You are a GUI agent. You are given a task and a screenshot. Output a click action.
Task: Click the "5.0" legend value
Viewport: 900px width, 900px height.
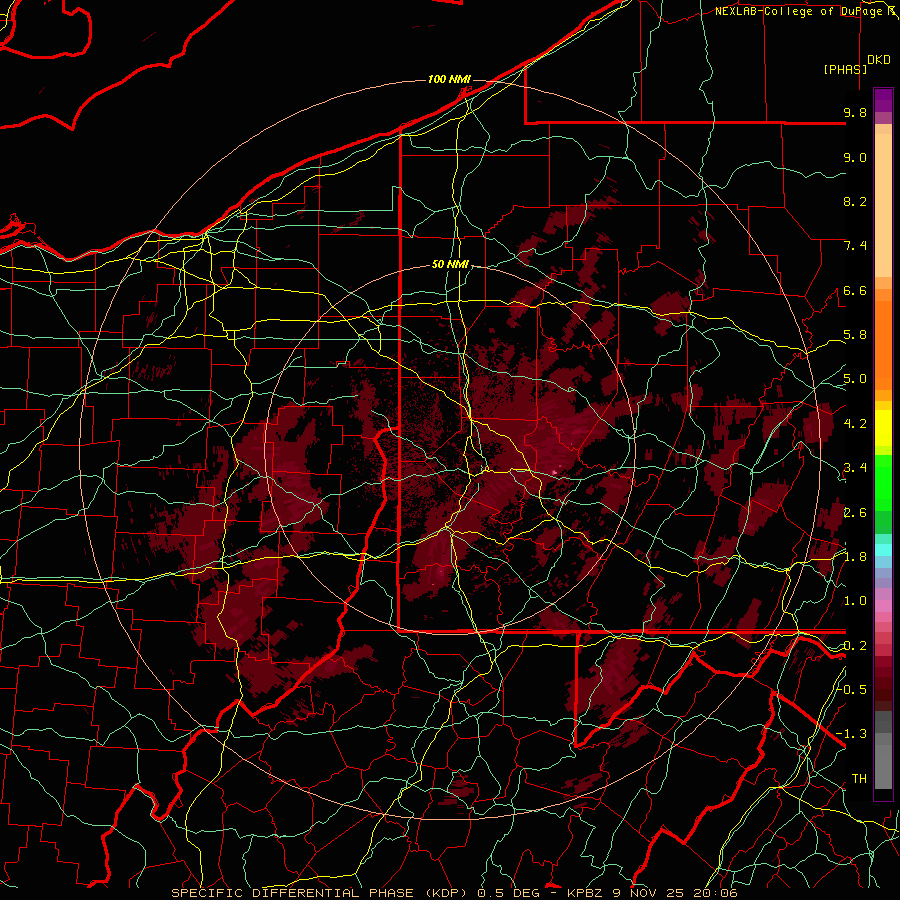coord(855,379)
